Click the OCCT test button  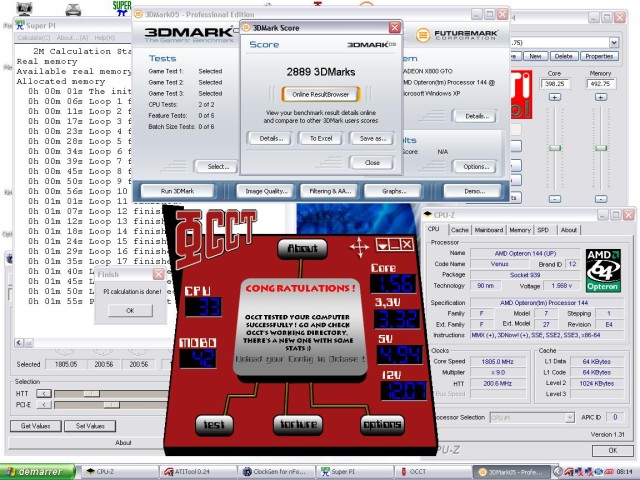coord(213,425)
